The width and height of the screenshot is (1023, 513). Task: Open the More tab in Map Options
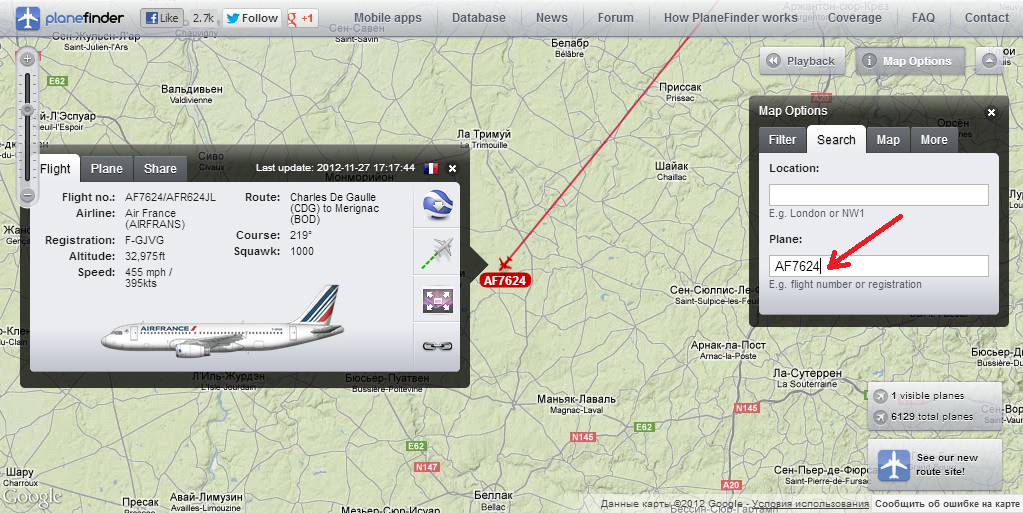click(x=934, y=140)
